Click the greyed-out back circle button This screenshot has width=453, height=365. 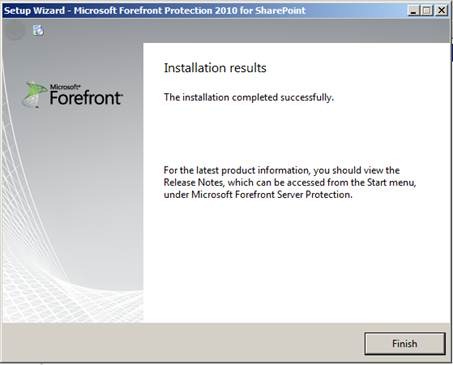[x=15, y=31]
